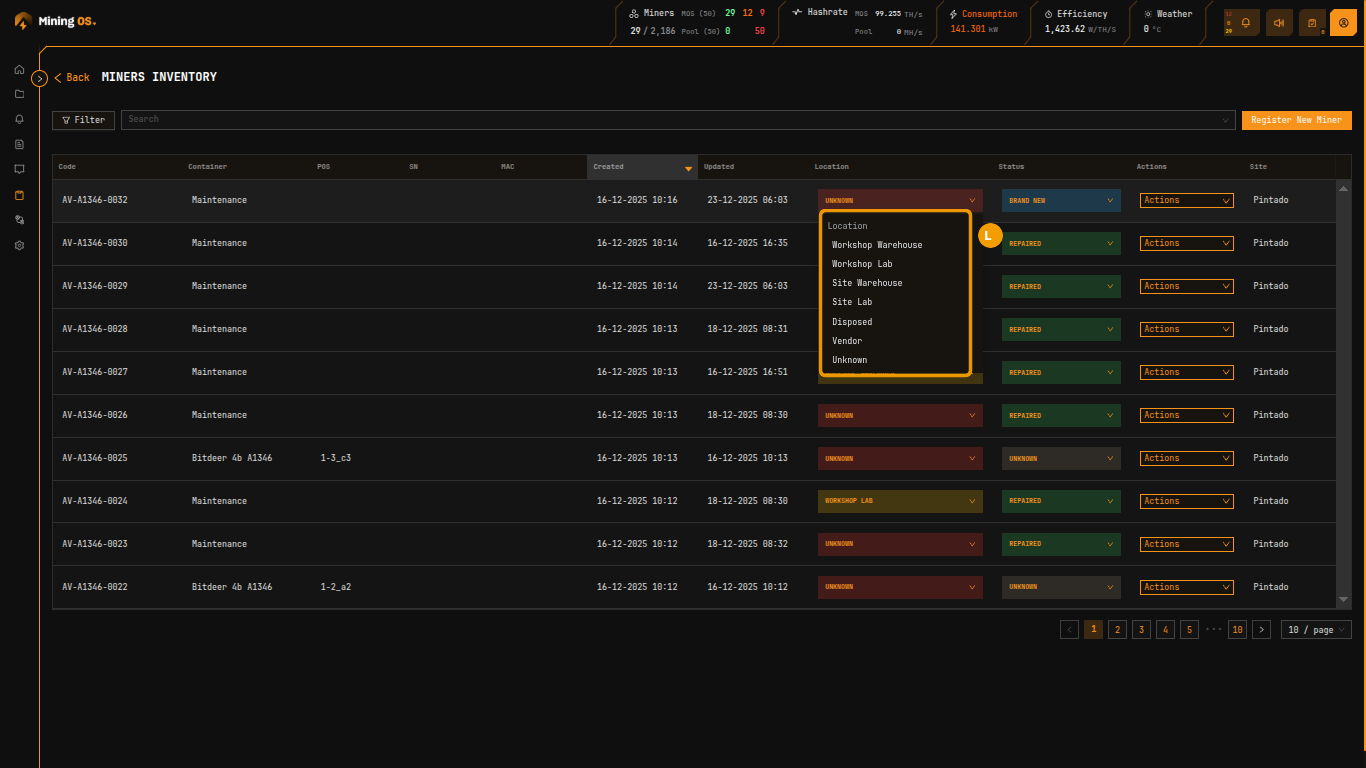1366x768 pixels.
Task: Toggle the alarm sound speaker icon
Action: [1279, 22]
